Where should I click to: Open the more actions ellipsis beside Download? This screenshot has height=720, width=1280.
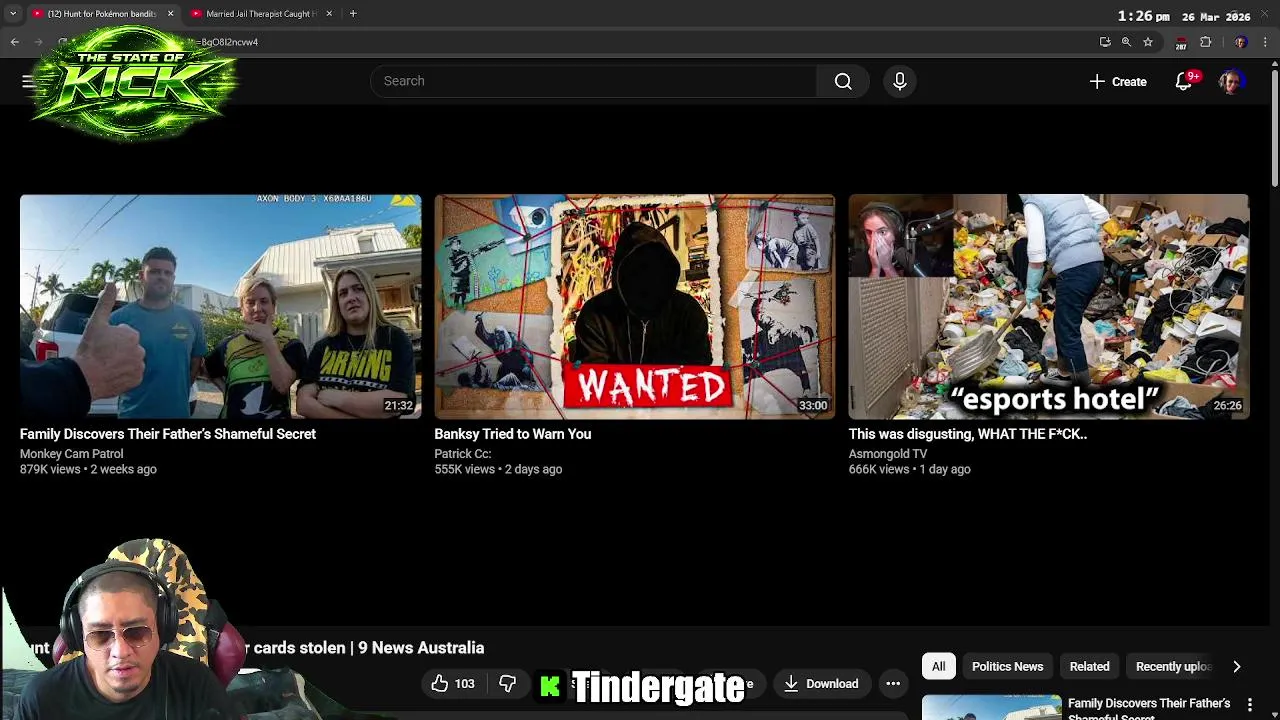point(893,684)
